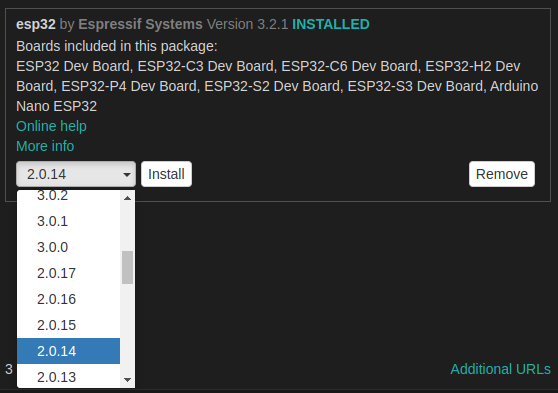
Task: Open the Online help link
Action: tap(51, 126)
